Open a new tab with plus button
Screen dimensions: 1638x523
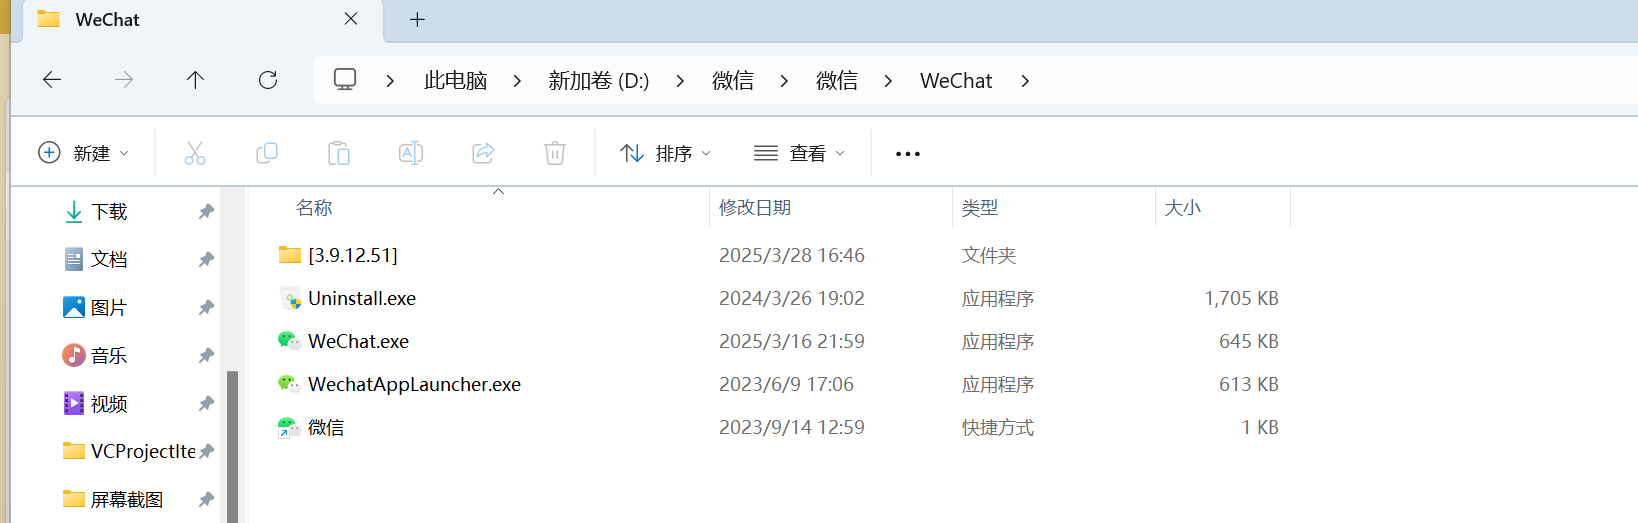click(x=418, y=19)
